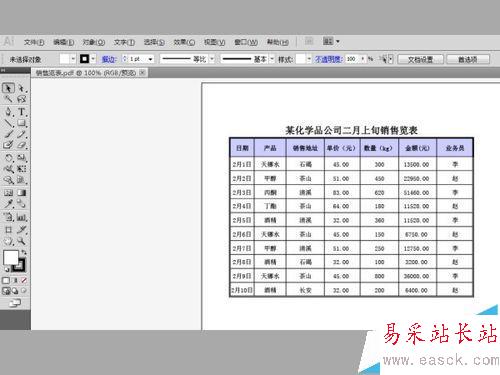Open the 文字(T) menu

click(x=124, y=42)
